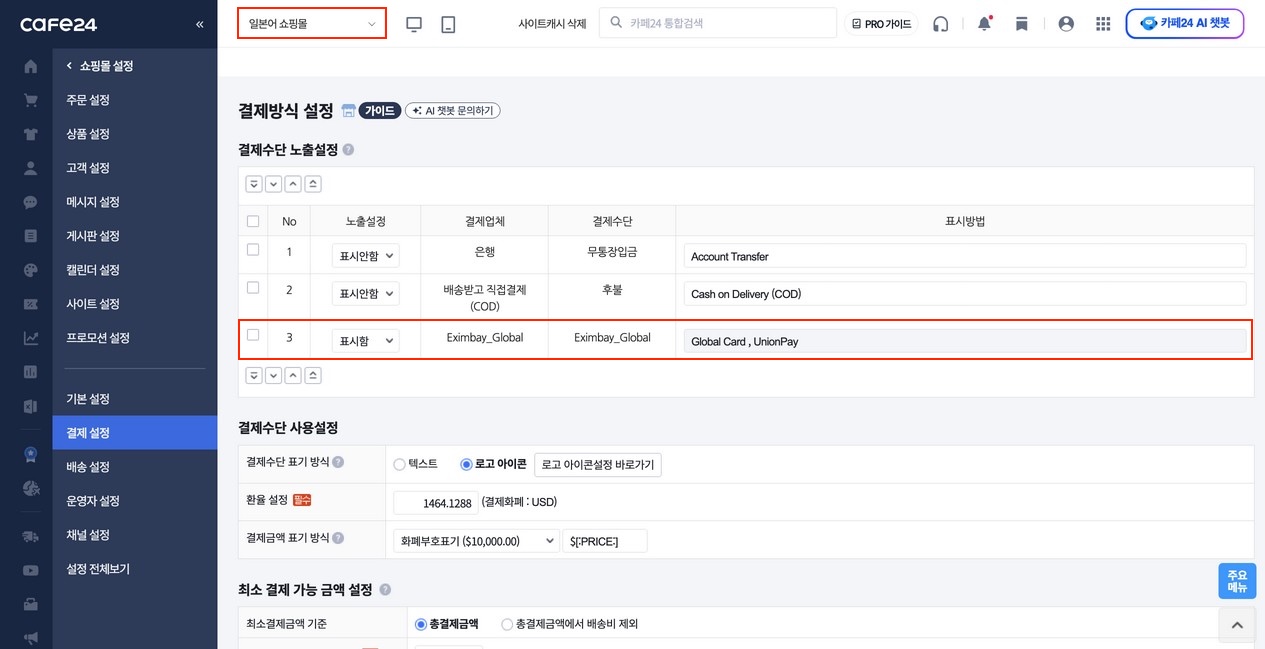The image size is (1265, 649).
Task: Open the notification bell icon
Action: click(x=984, y=24)
